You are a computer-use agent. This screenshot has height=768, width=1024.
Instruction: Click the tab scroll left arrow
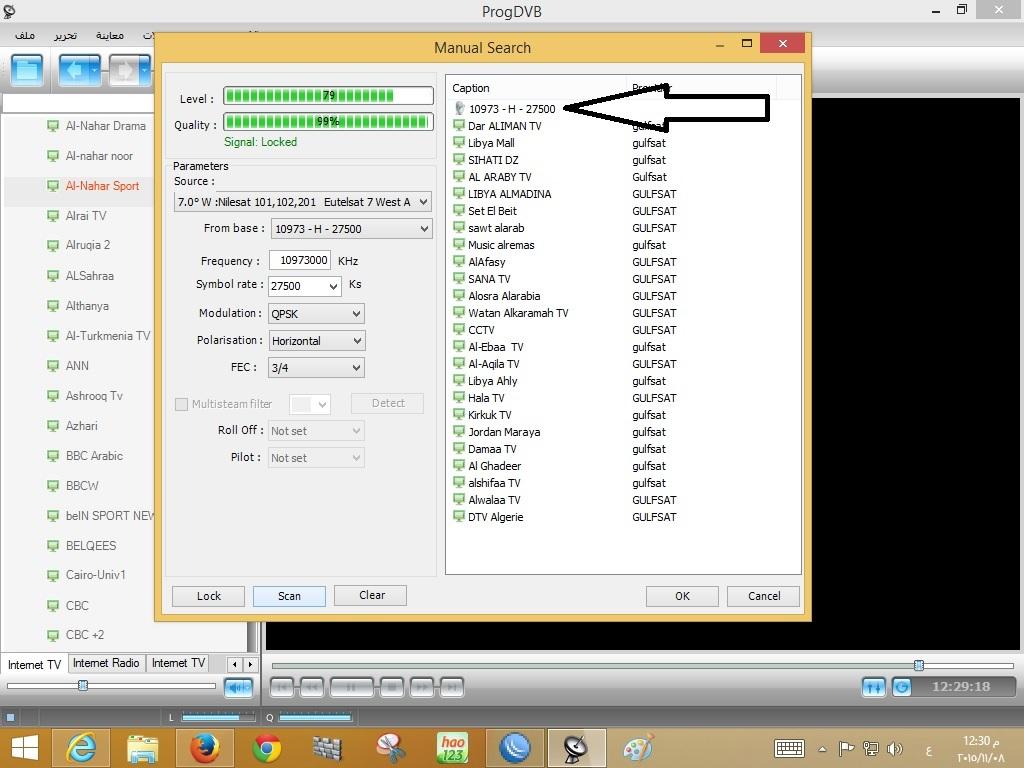coord(235,664)
